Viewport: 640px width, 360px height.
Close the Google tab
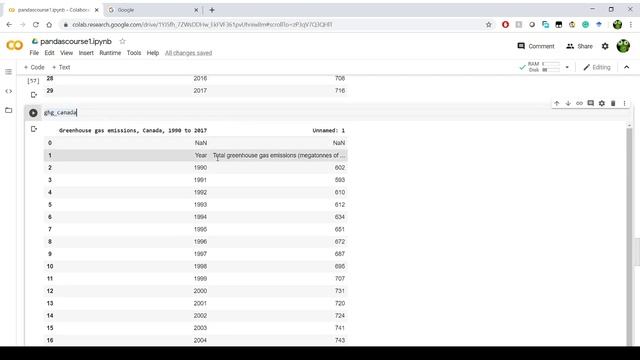[196, 10]
